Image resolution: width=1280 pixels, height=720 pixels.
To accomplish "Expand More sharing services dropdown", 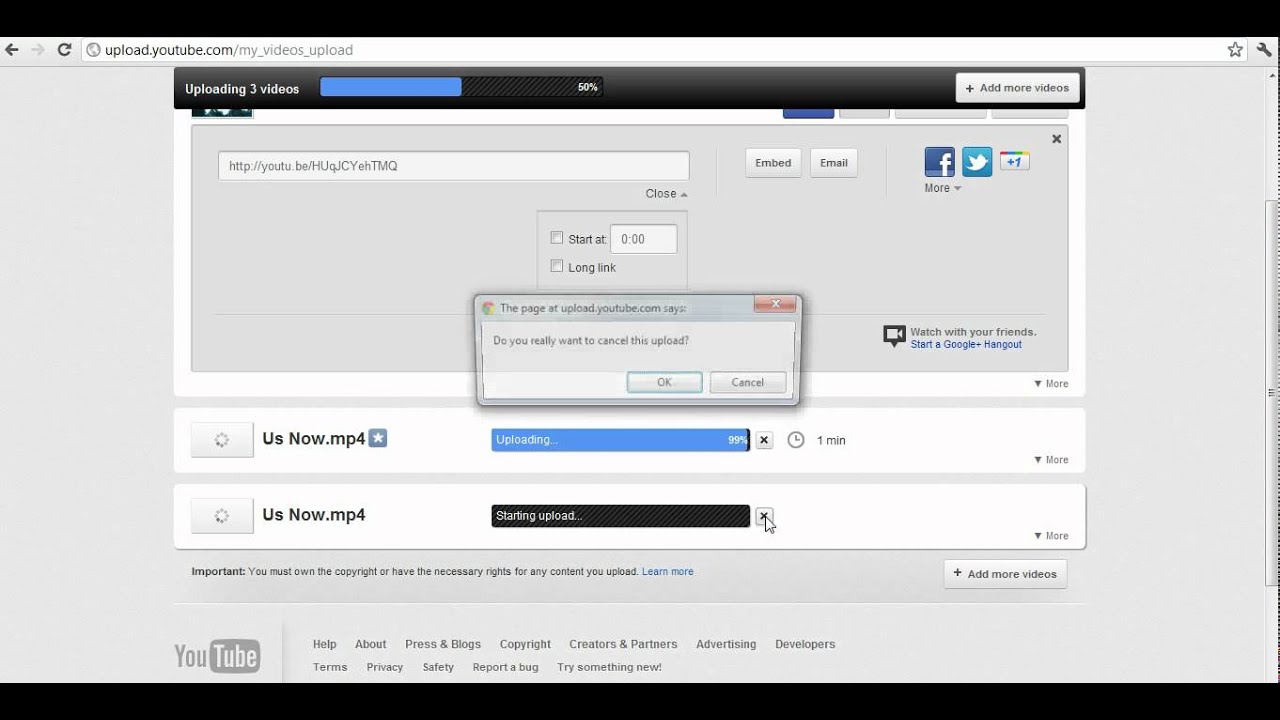I will [x=942, y=188].
